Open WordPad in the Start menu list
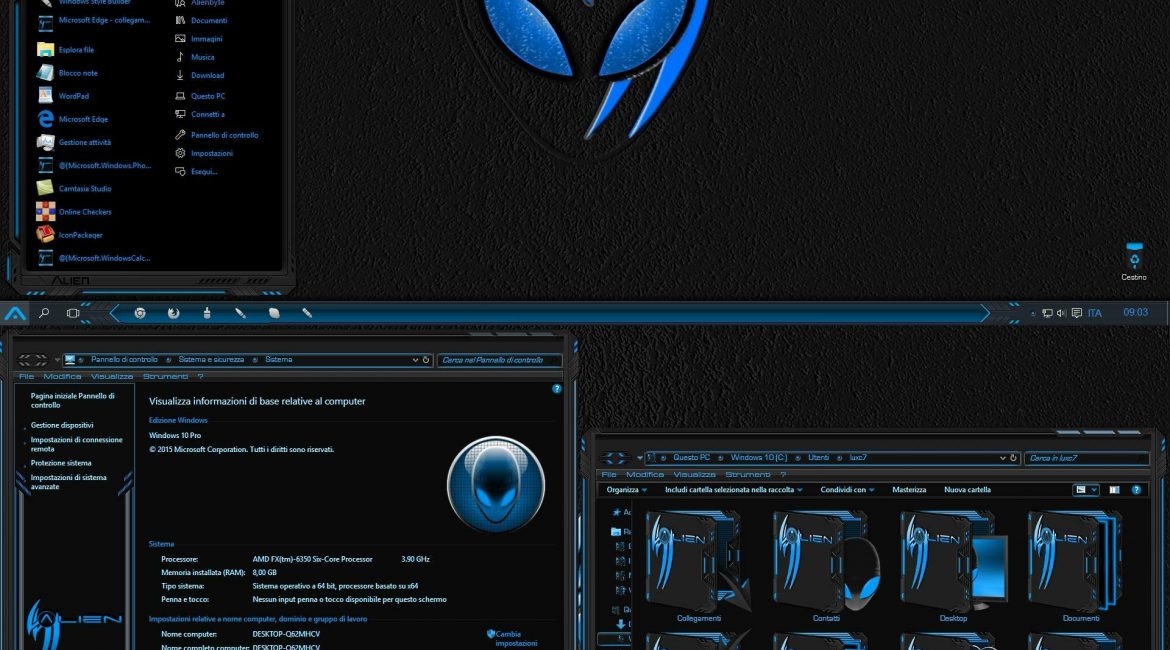The width and height of the screenshot is (1170, 650). (63, 96)
